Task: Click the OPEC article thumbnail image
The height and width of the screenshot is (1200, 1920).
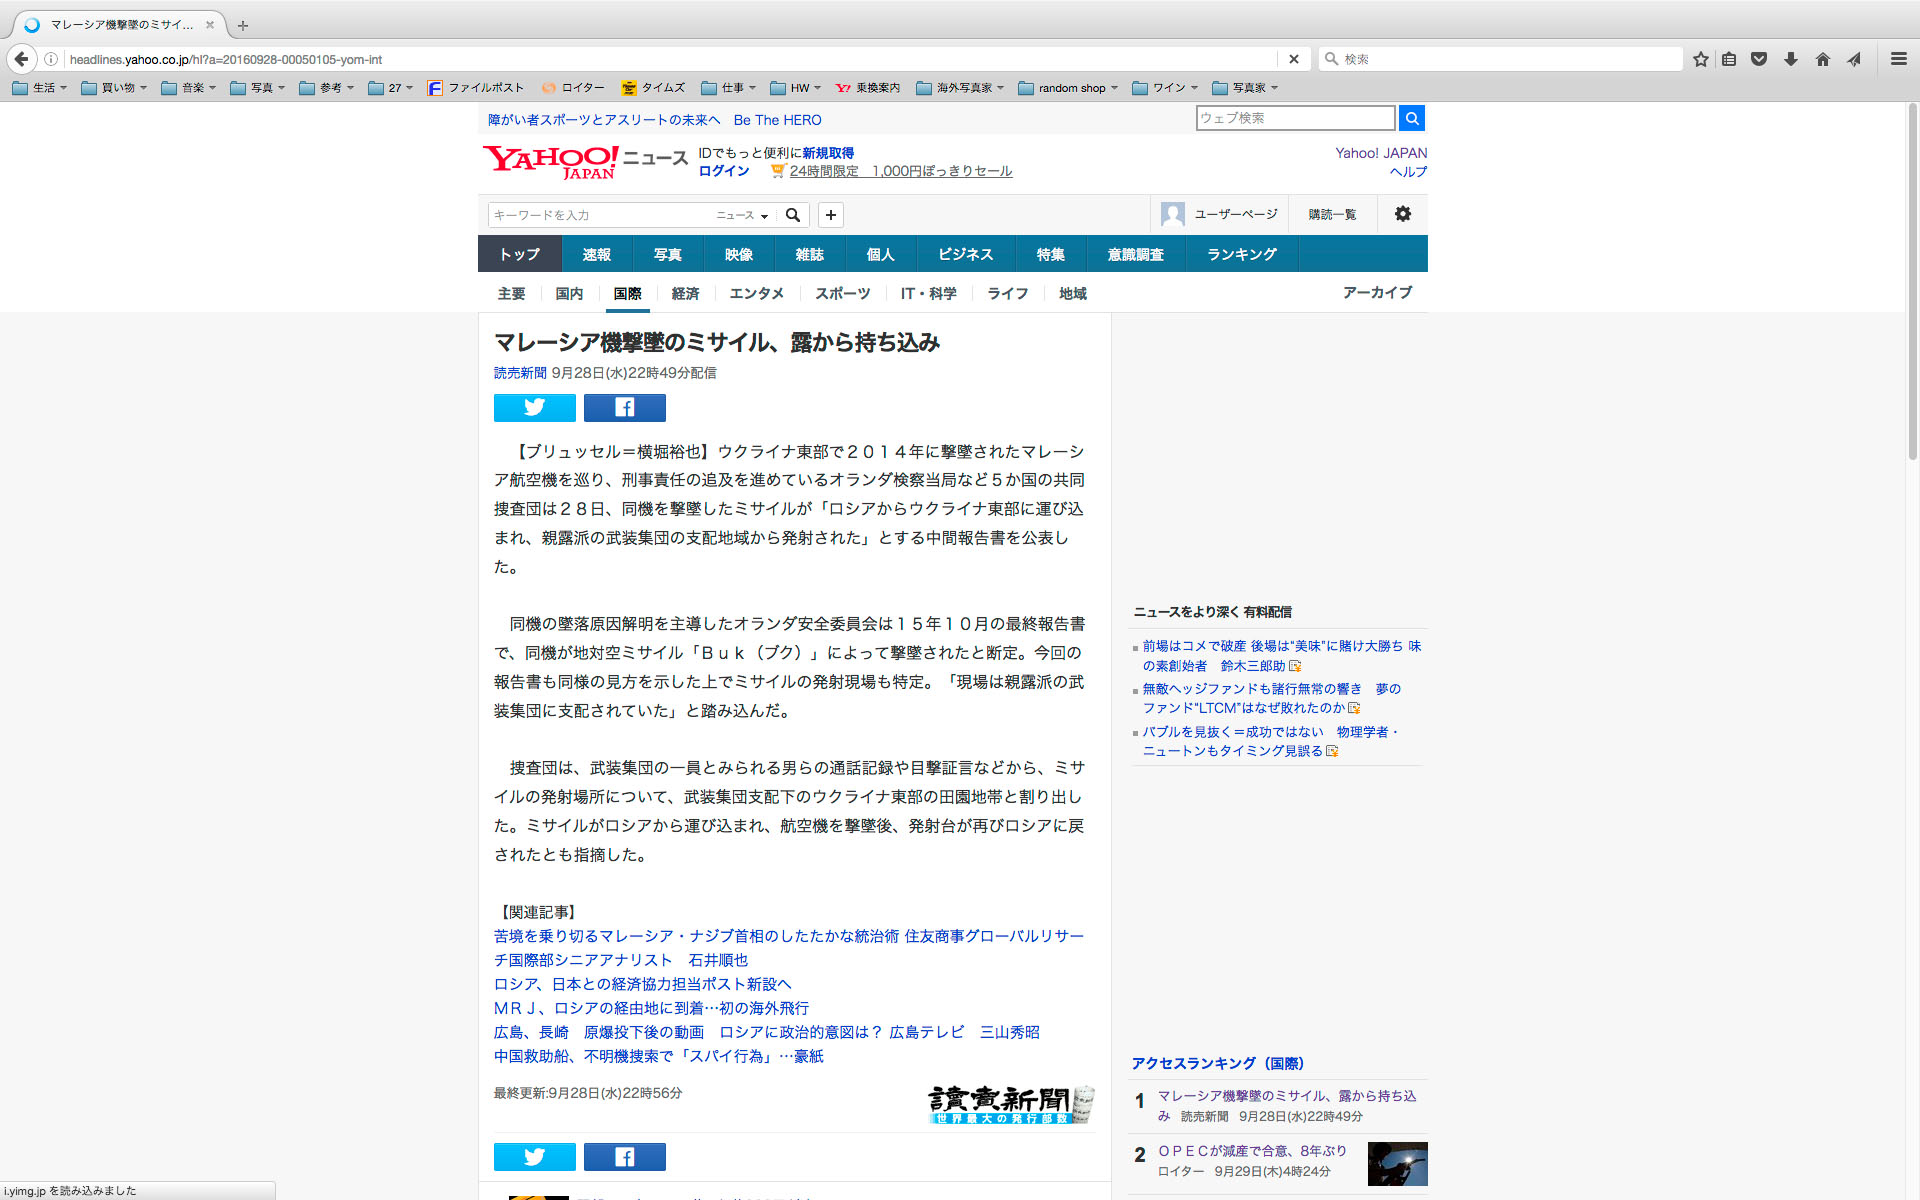Action: (1397, 1164)
